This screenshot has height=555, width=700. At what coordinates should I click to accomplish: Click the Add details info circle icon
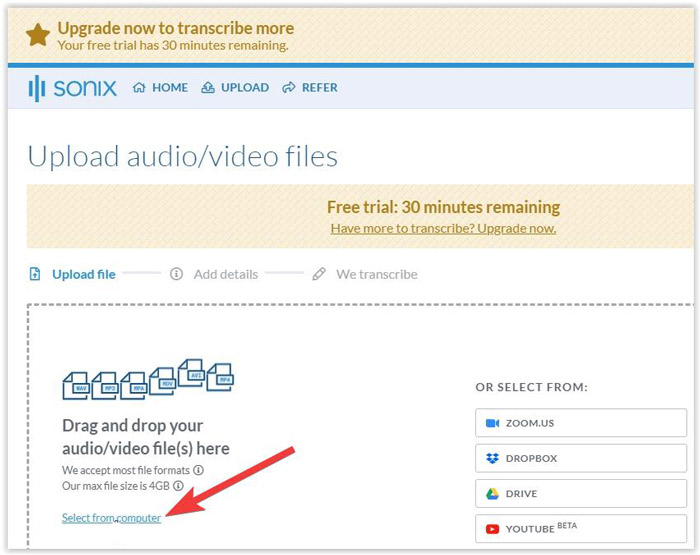click(176, 274)
